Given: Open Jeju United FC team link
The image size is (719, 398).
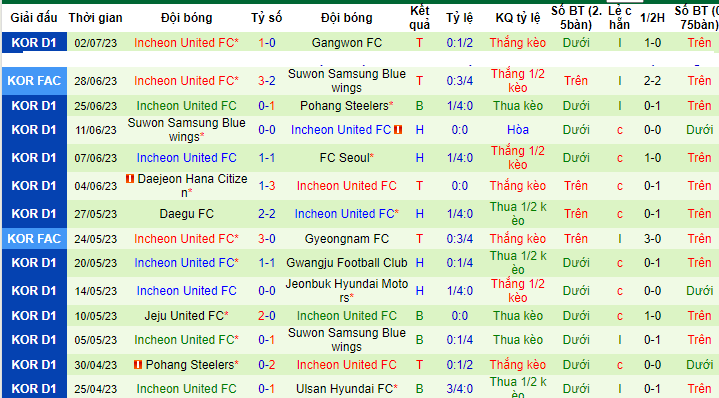Looking at the screenshot, I should 186,315.
